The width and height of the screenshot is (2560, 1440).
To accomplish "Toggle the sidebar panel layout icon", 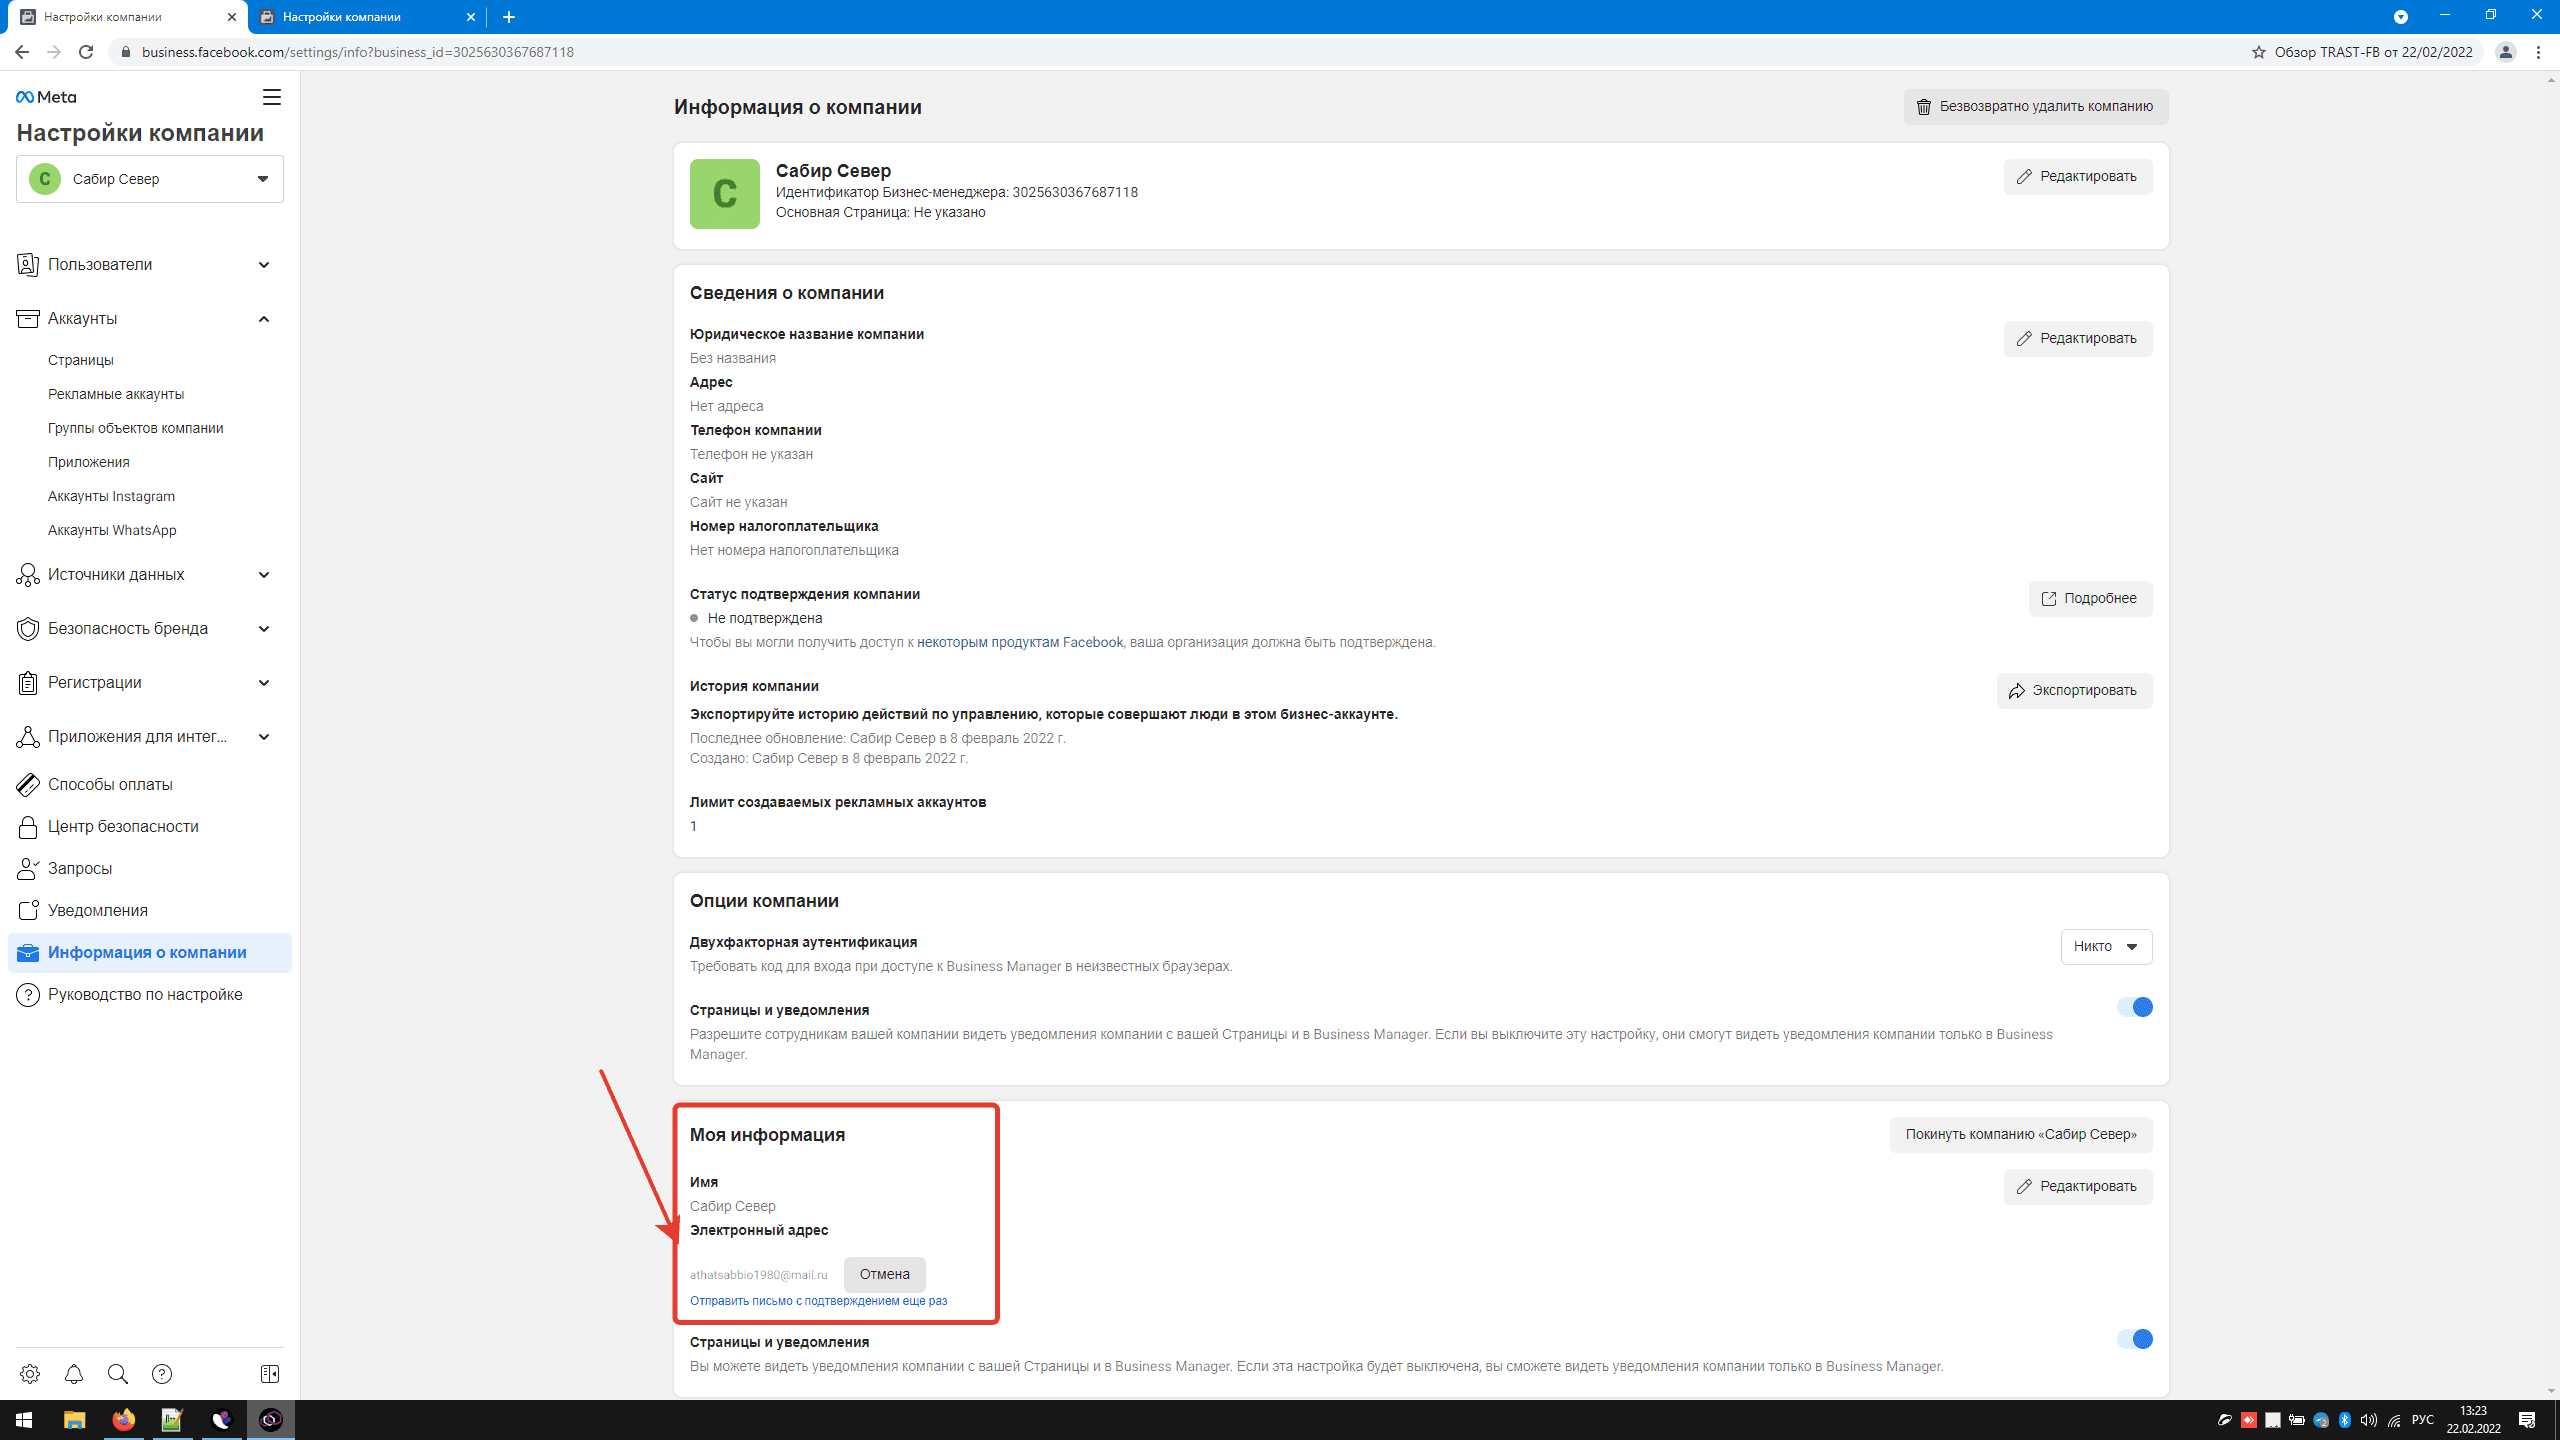I will click(x=270, y=1374).
